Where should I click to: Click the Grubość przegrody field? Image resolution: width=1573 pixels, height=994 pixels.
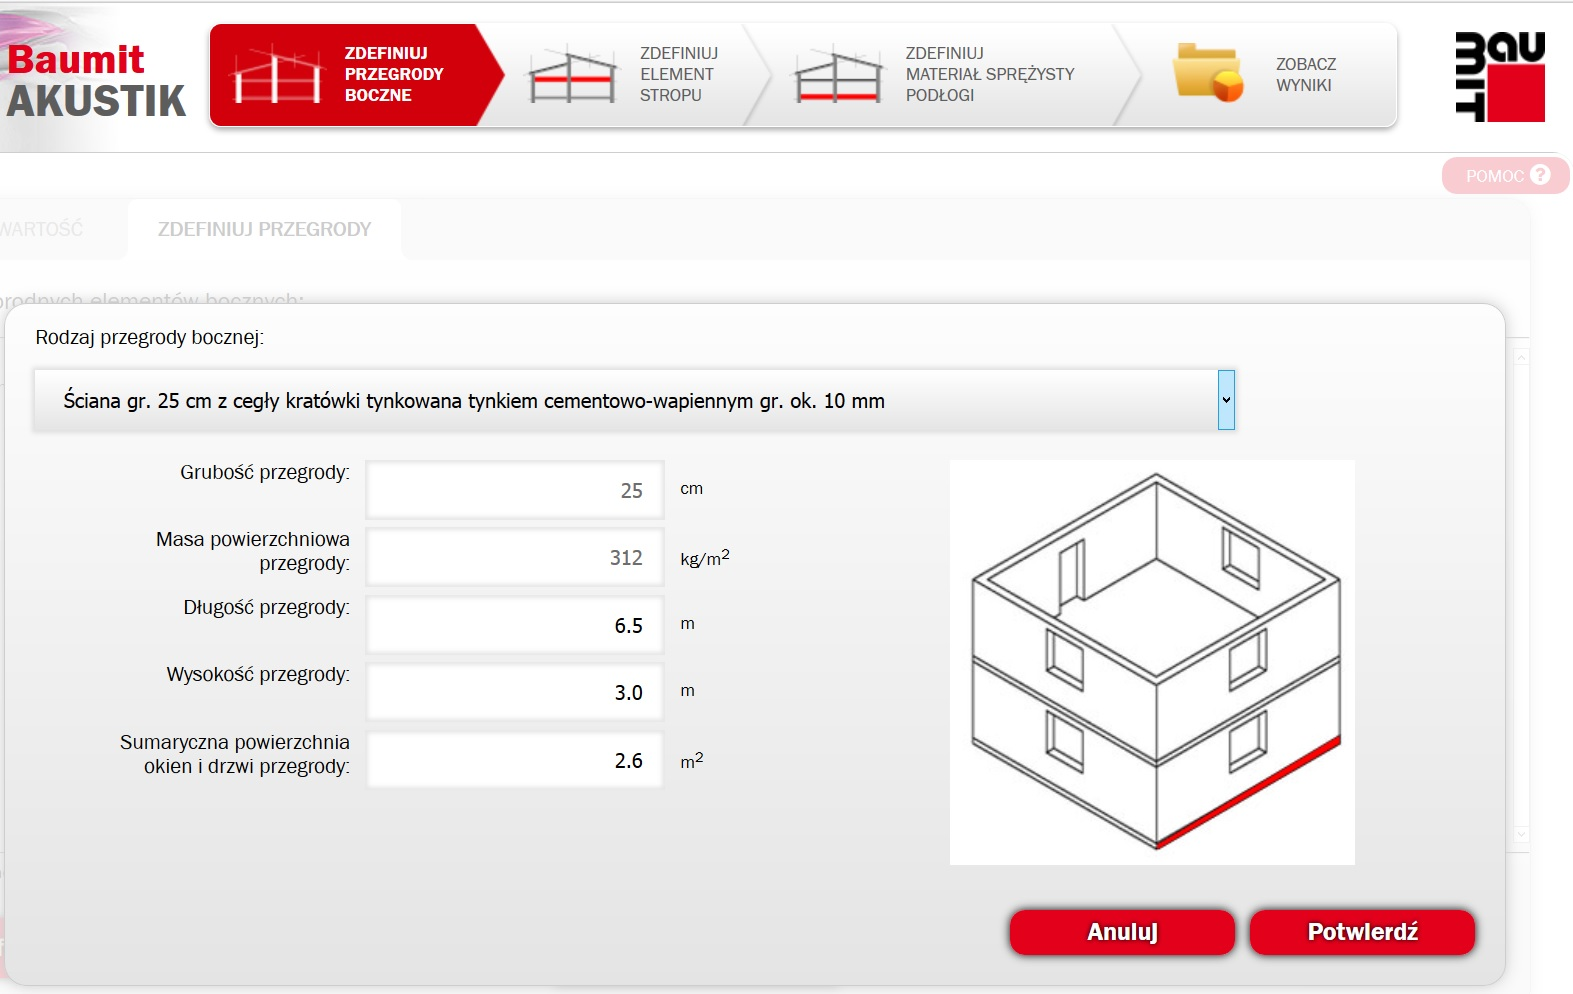coord(515,490)
